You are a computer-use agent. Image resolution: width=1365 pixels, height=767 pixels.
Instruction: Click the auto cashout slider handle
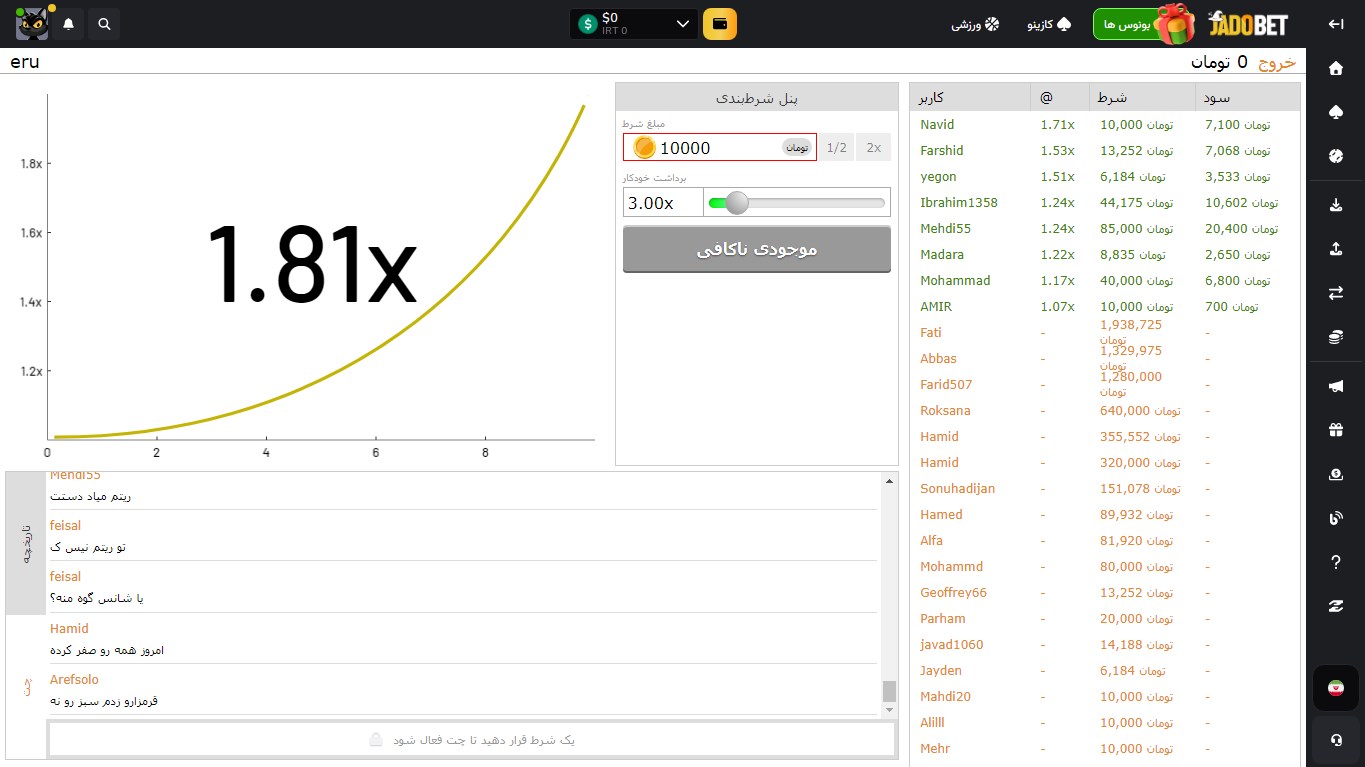(x=737, y=203)
